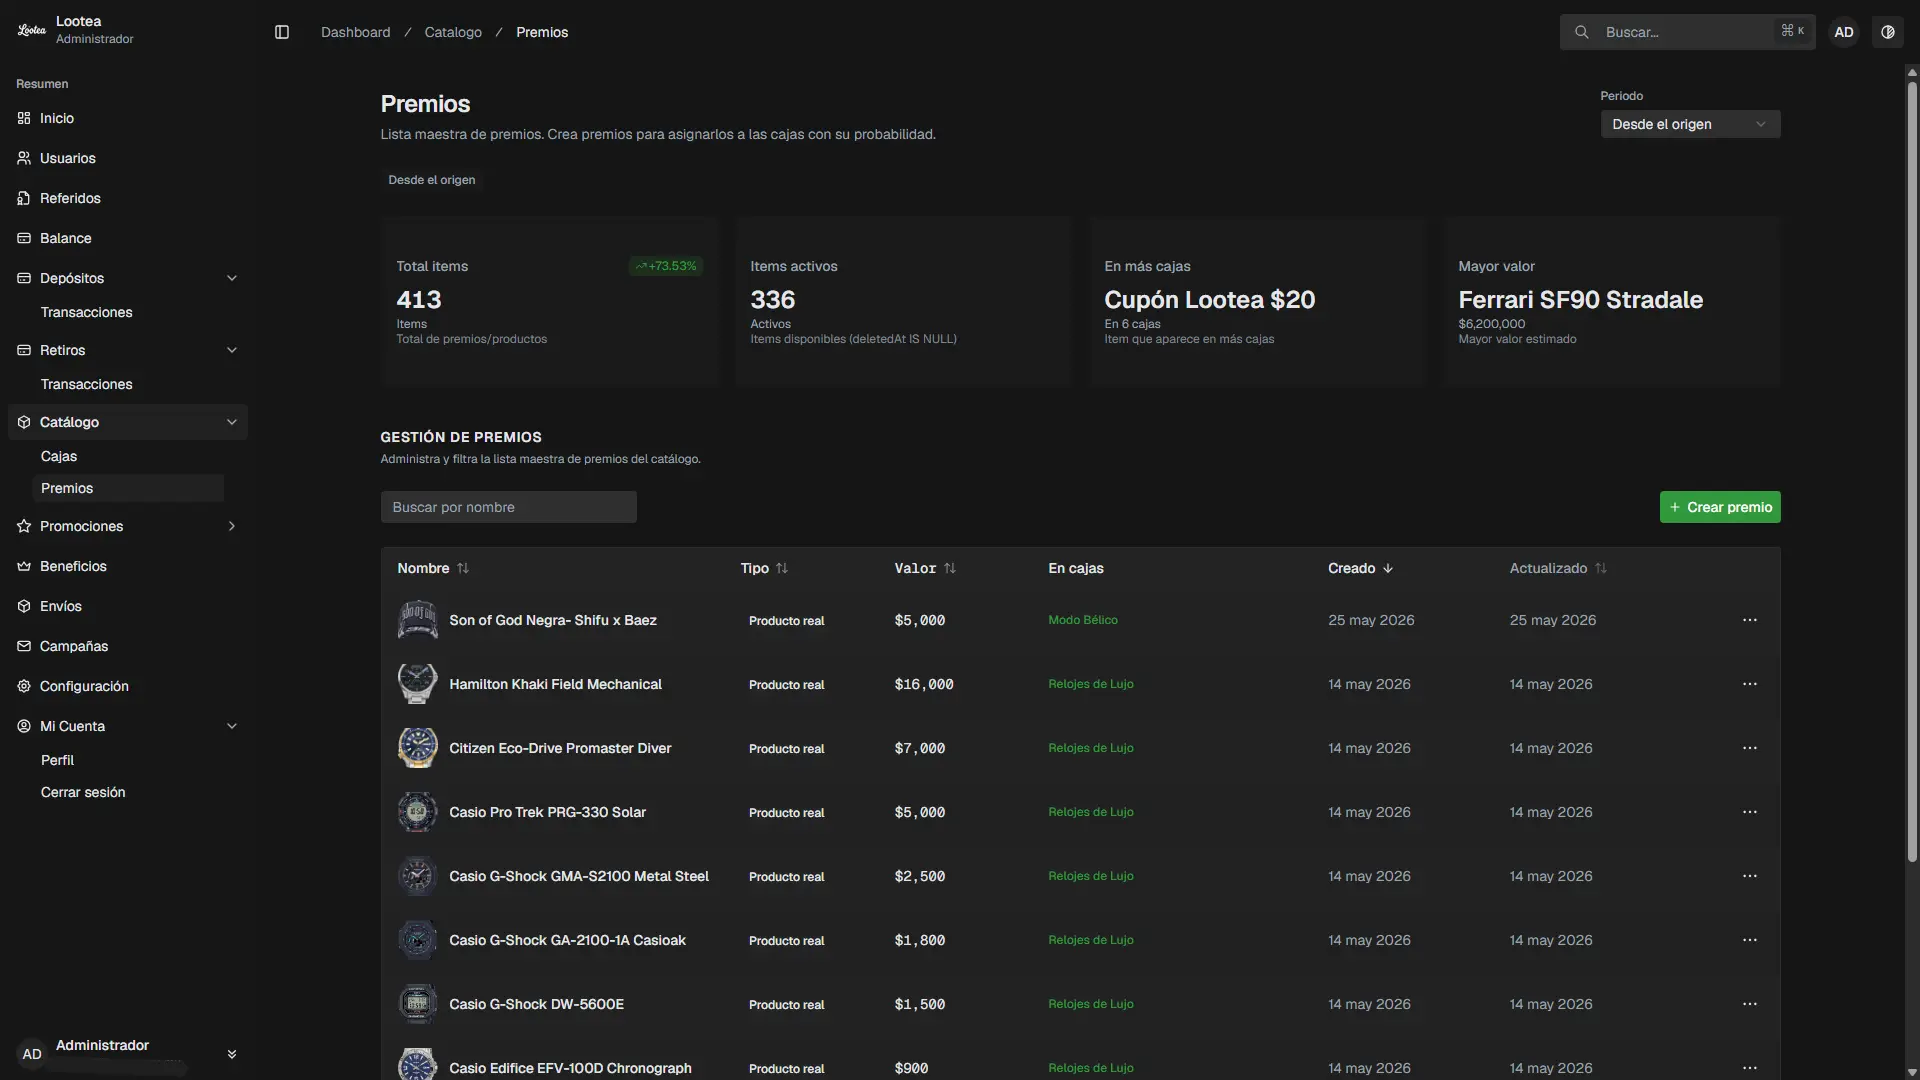Collapse the Mi Cuenta section chevron
The height and width of the screenshot is (1080, 1920).
tap(232, 726)
